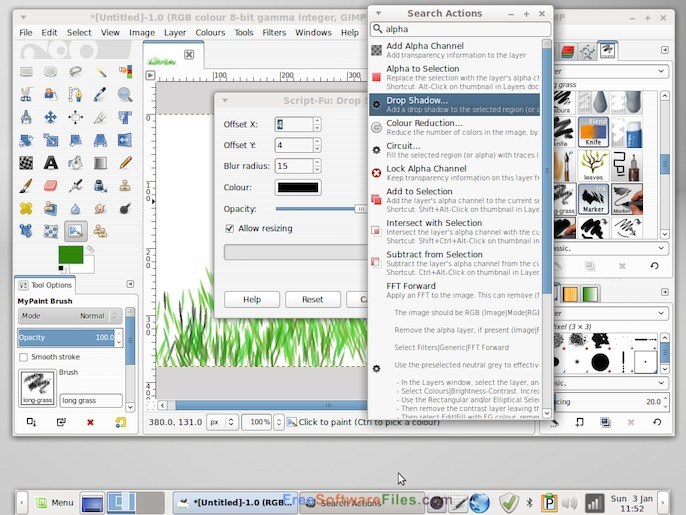Image resolution: width=686 pixels, height=515 pixels.
Task: Select the Colour Picker eyedropper tool
Action: tap(100, 94)
